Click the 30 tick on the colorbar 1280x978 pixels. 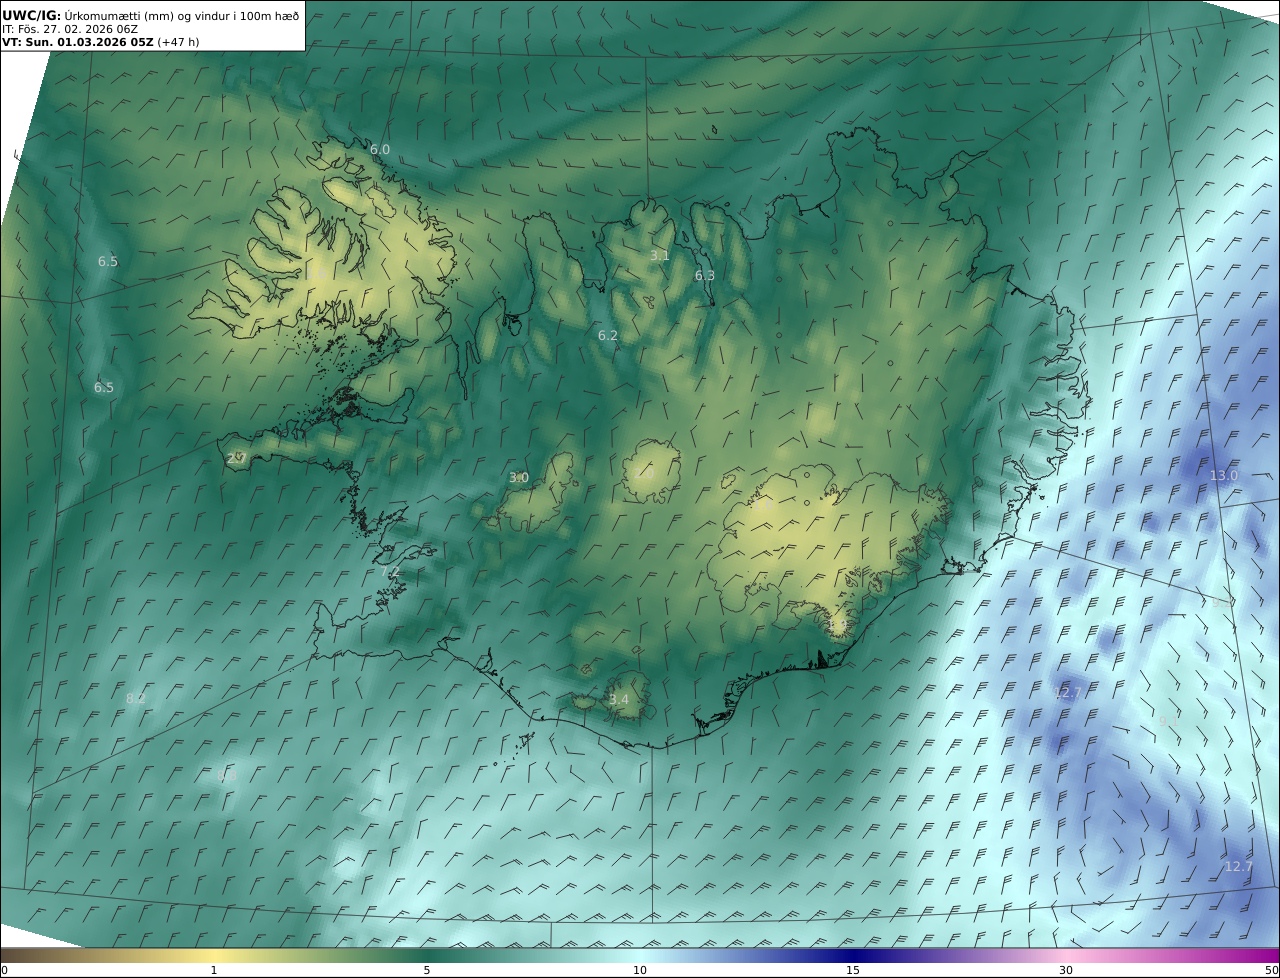(1066, 970)
